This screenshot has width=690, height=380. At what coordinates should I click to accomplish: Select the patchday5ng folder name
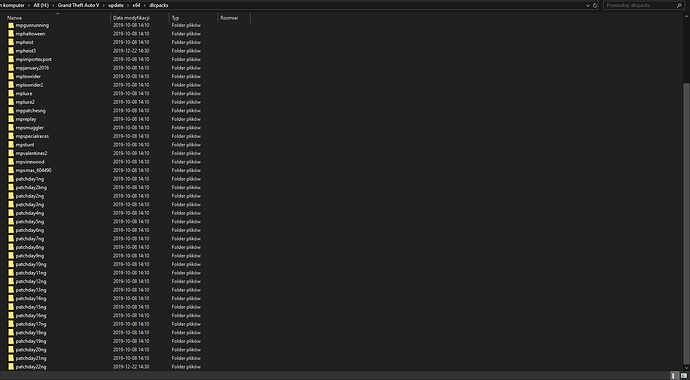29,222
